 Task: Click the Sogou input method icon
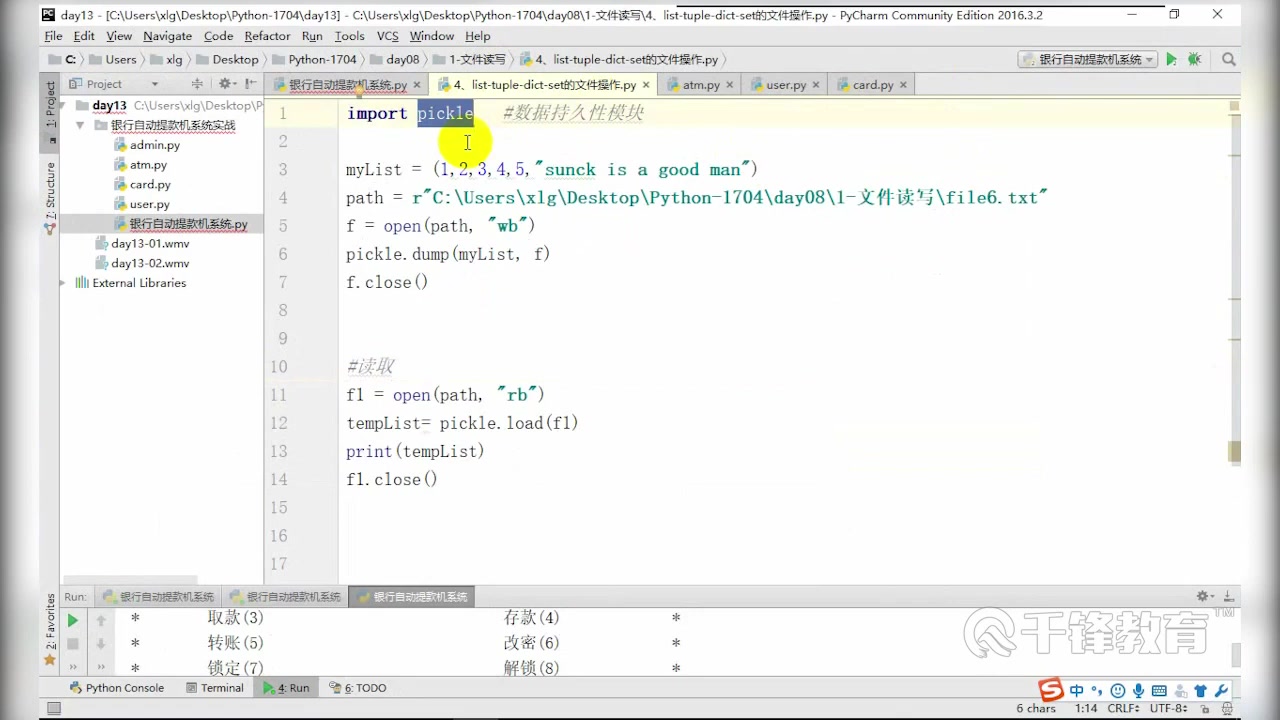point(1050,690)
